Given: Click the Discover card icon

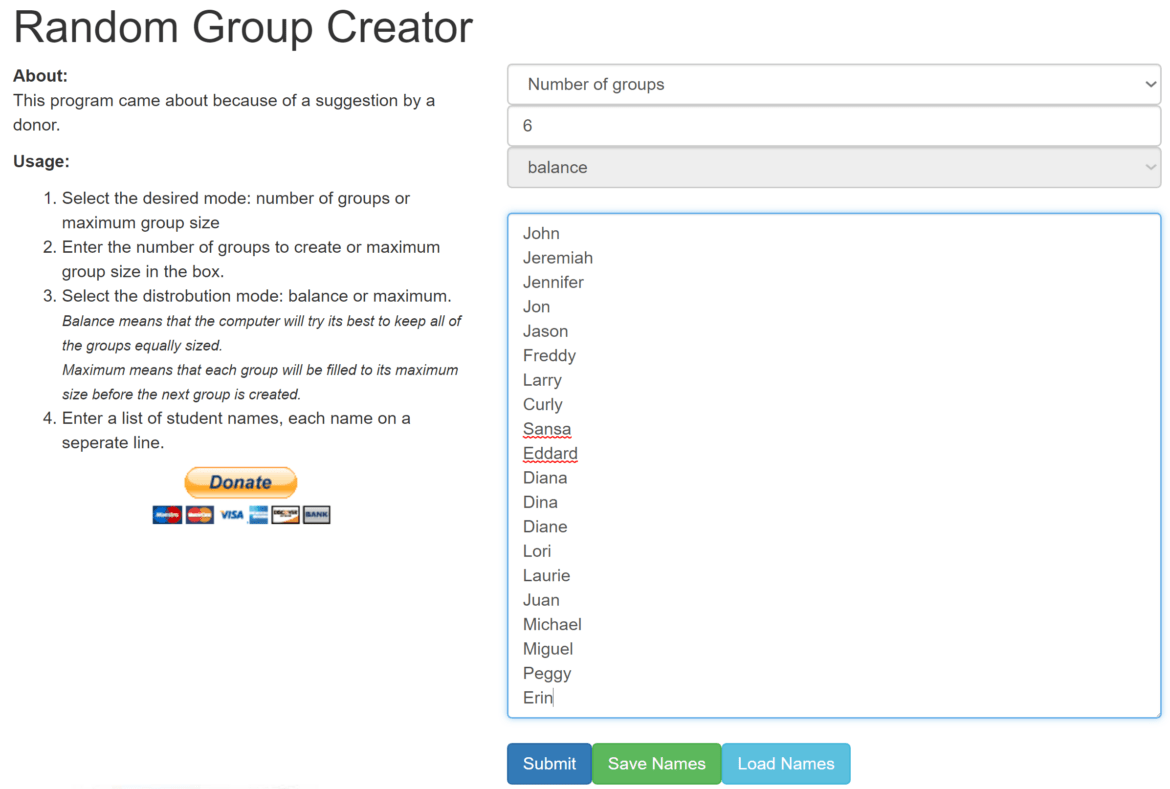Looking at the screenshot, I should [286, 514].
